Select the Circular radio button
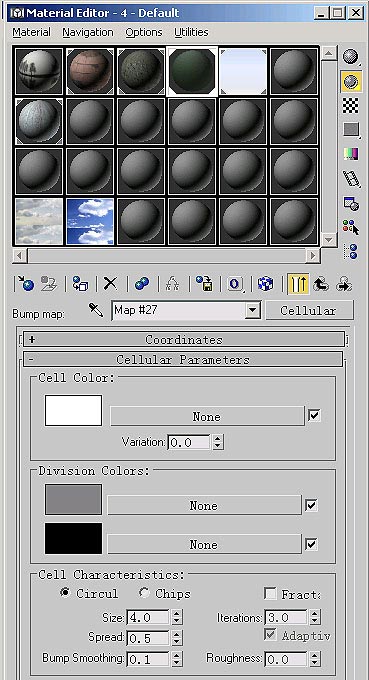The height and width of the screenshot is (680, 369). coord(65,593)
